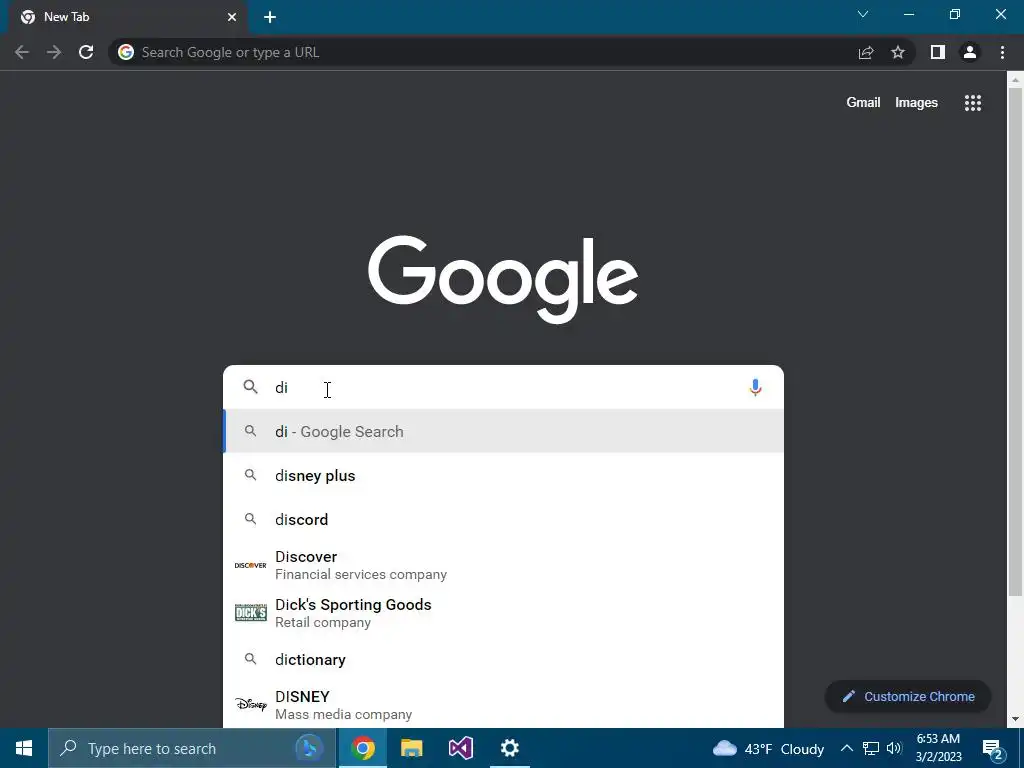The image size is (1024, 768).
Task: Open the tab search chevron
Action: 863,14
